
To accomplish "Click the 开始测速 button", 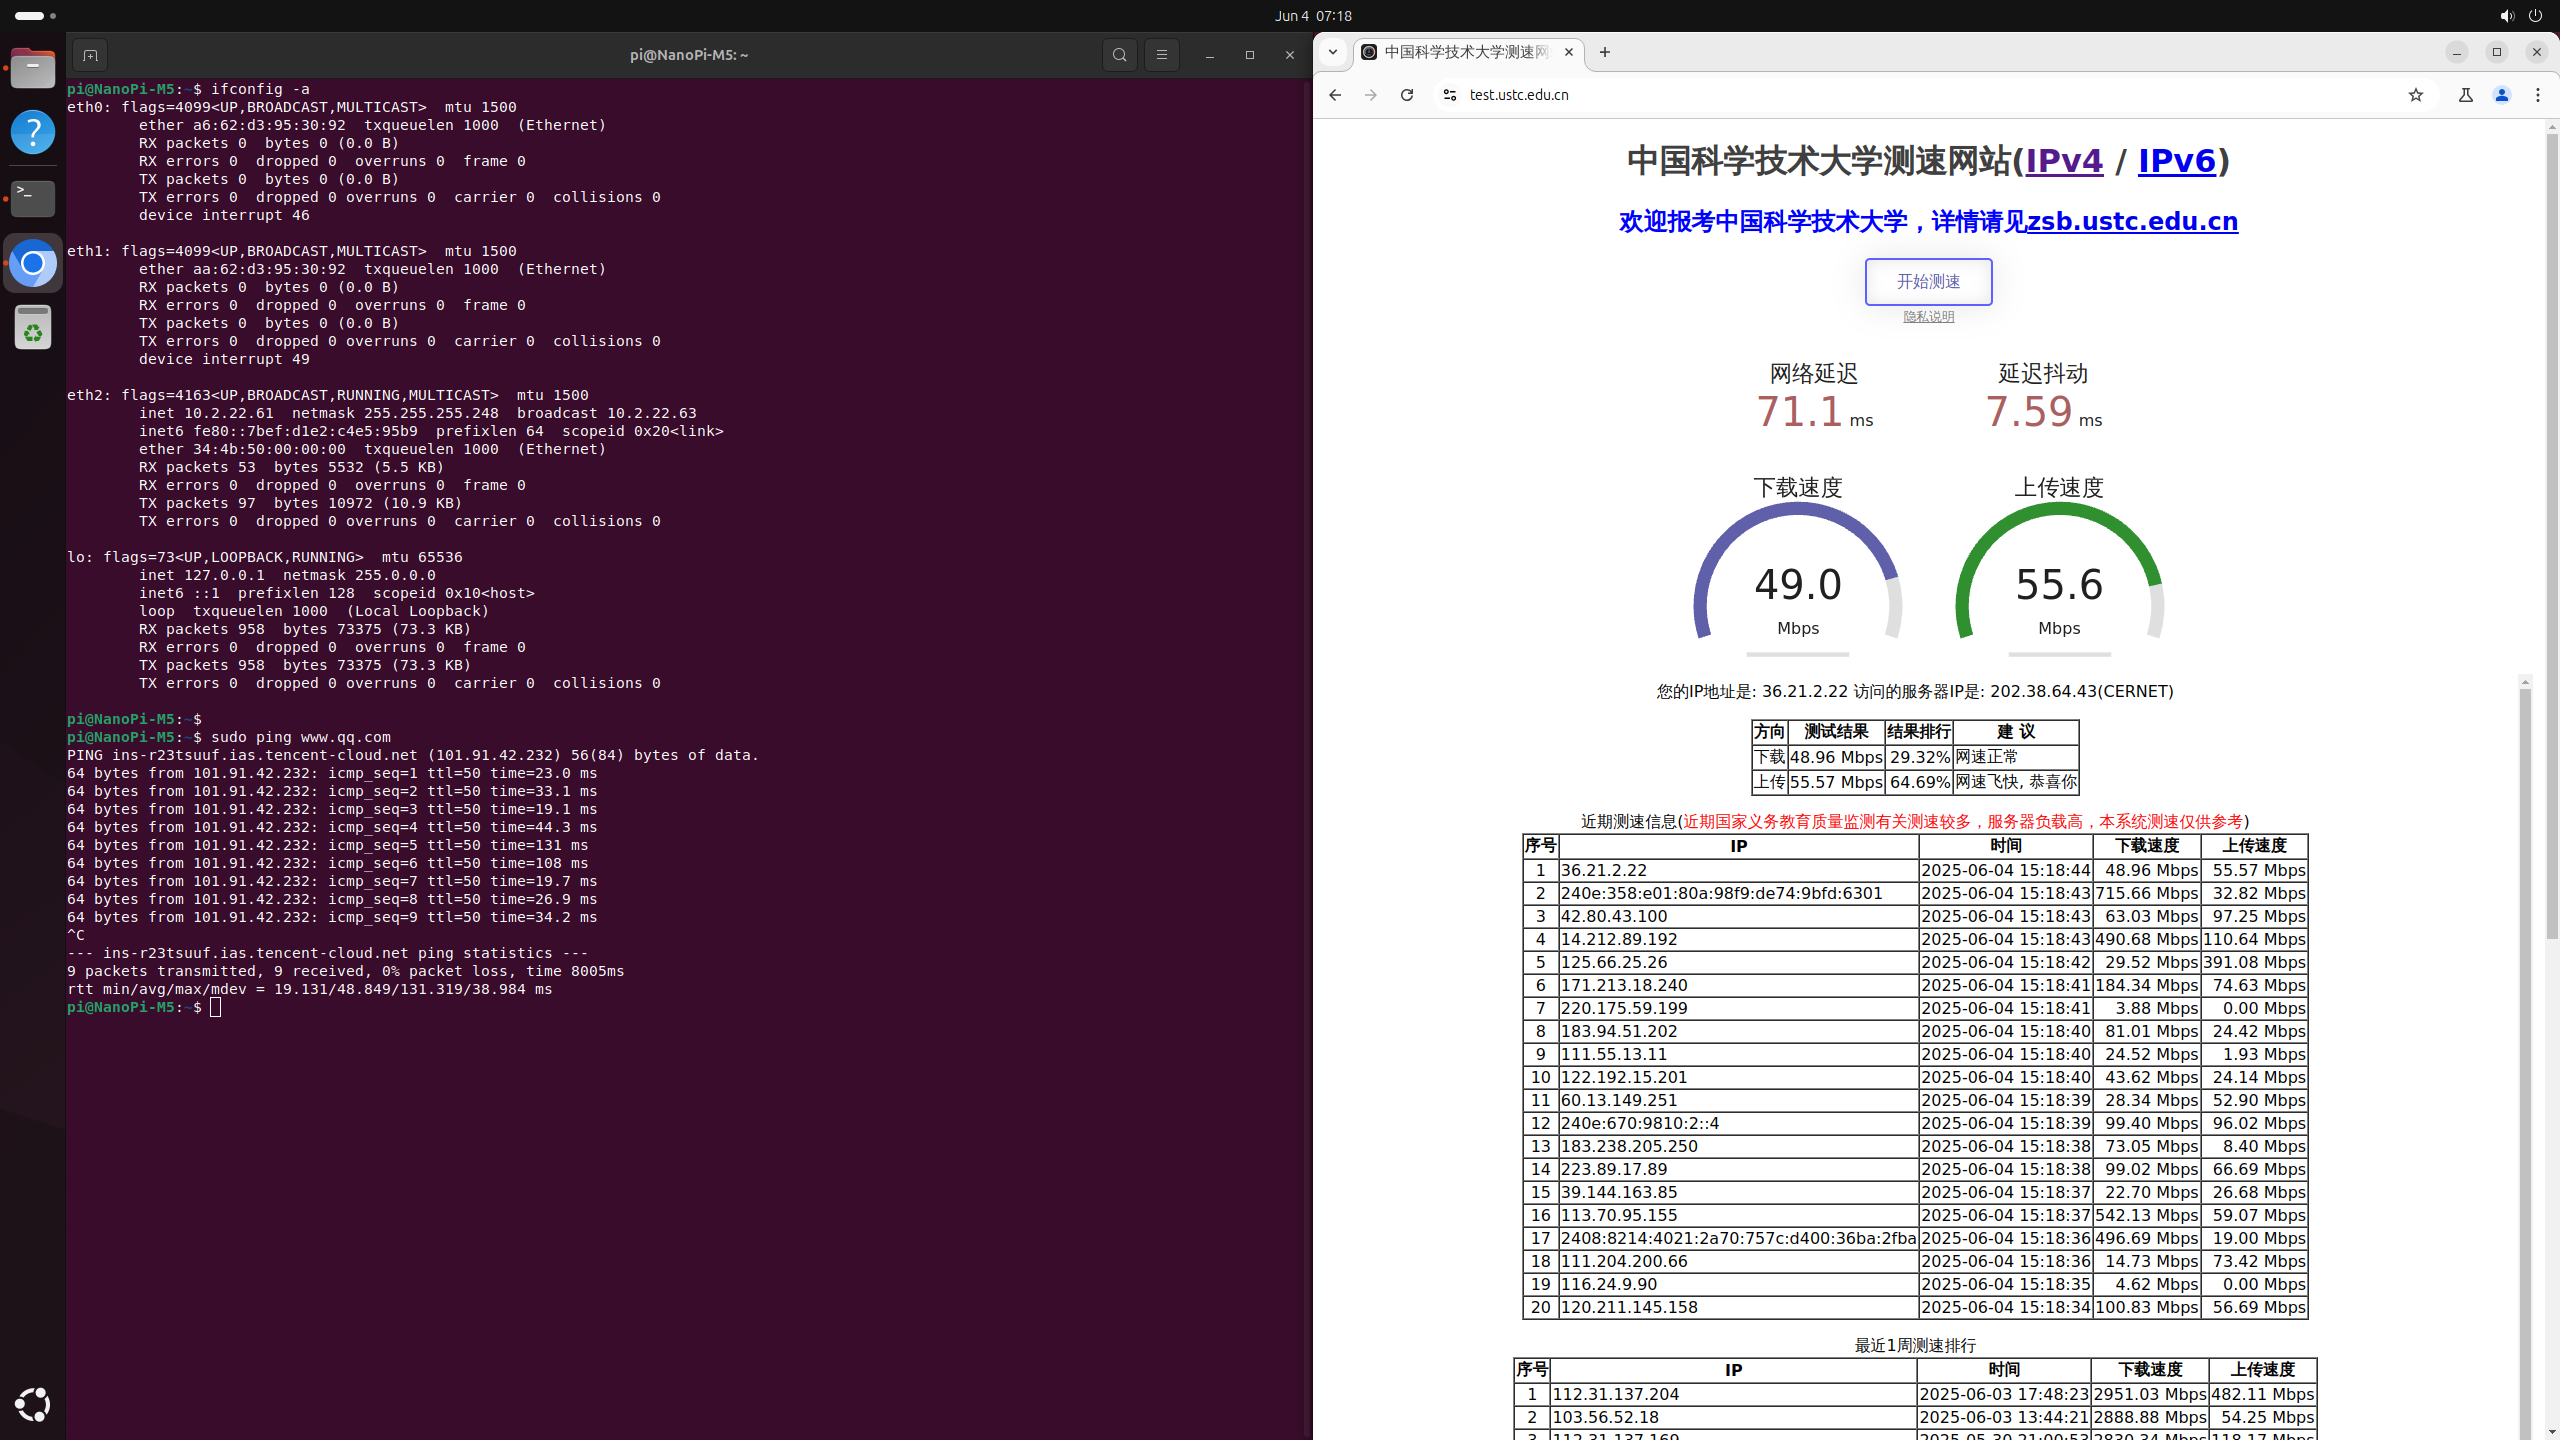I will pyautogui.click(x=1928, y=282).
